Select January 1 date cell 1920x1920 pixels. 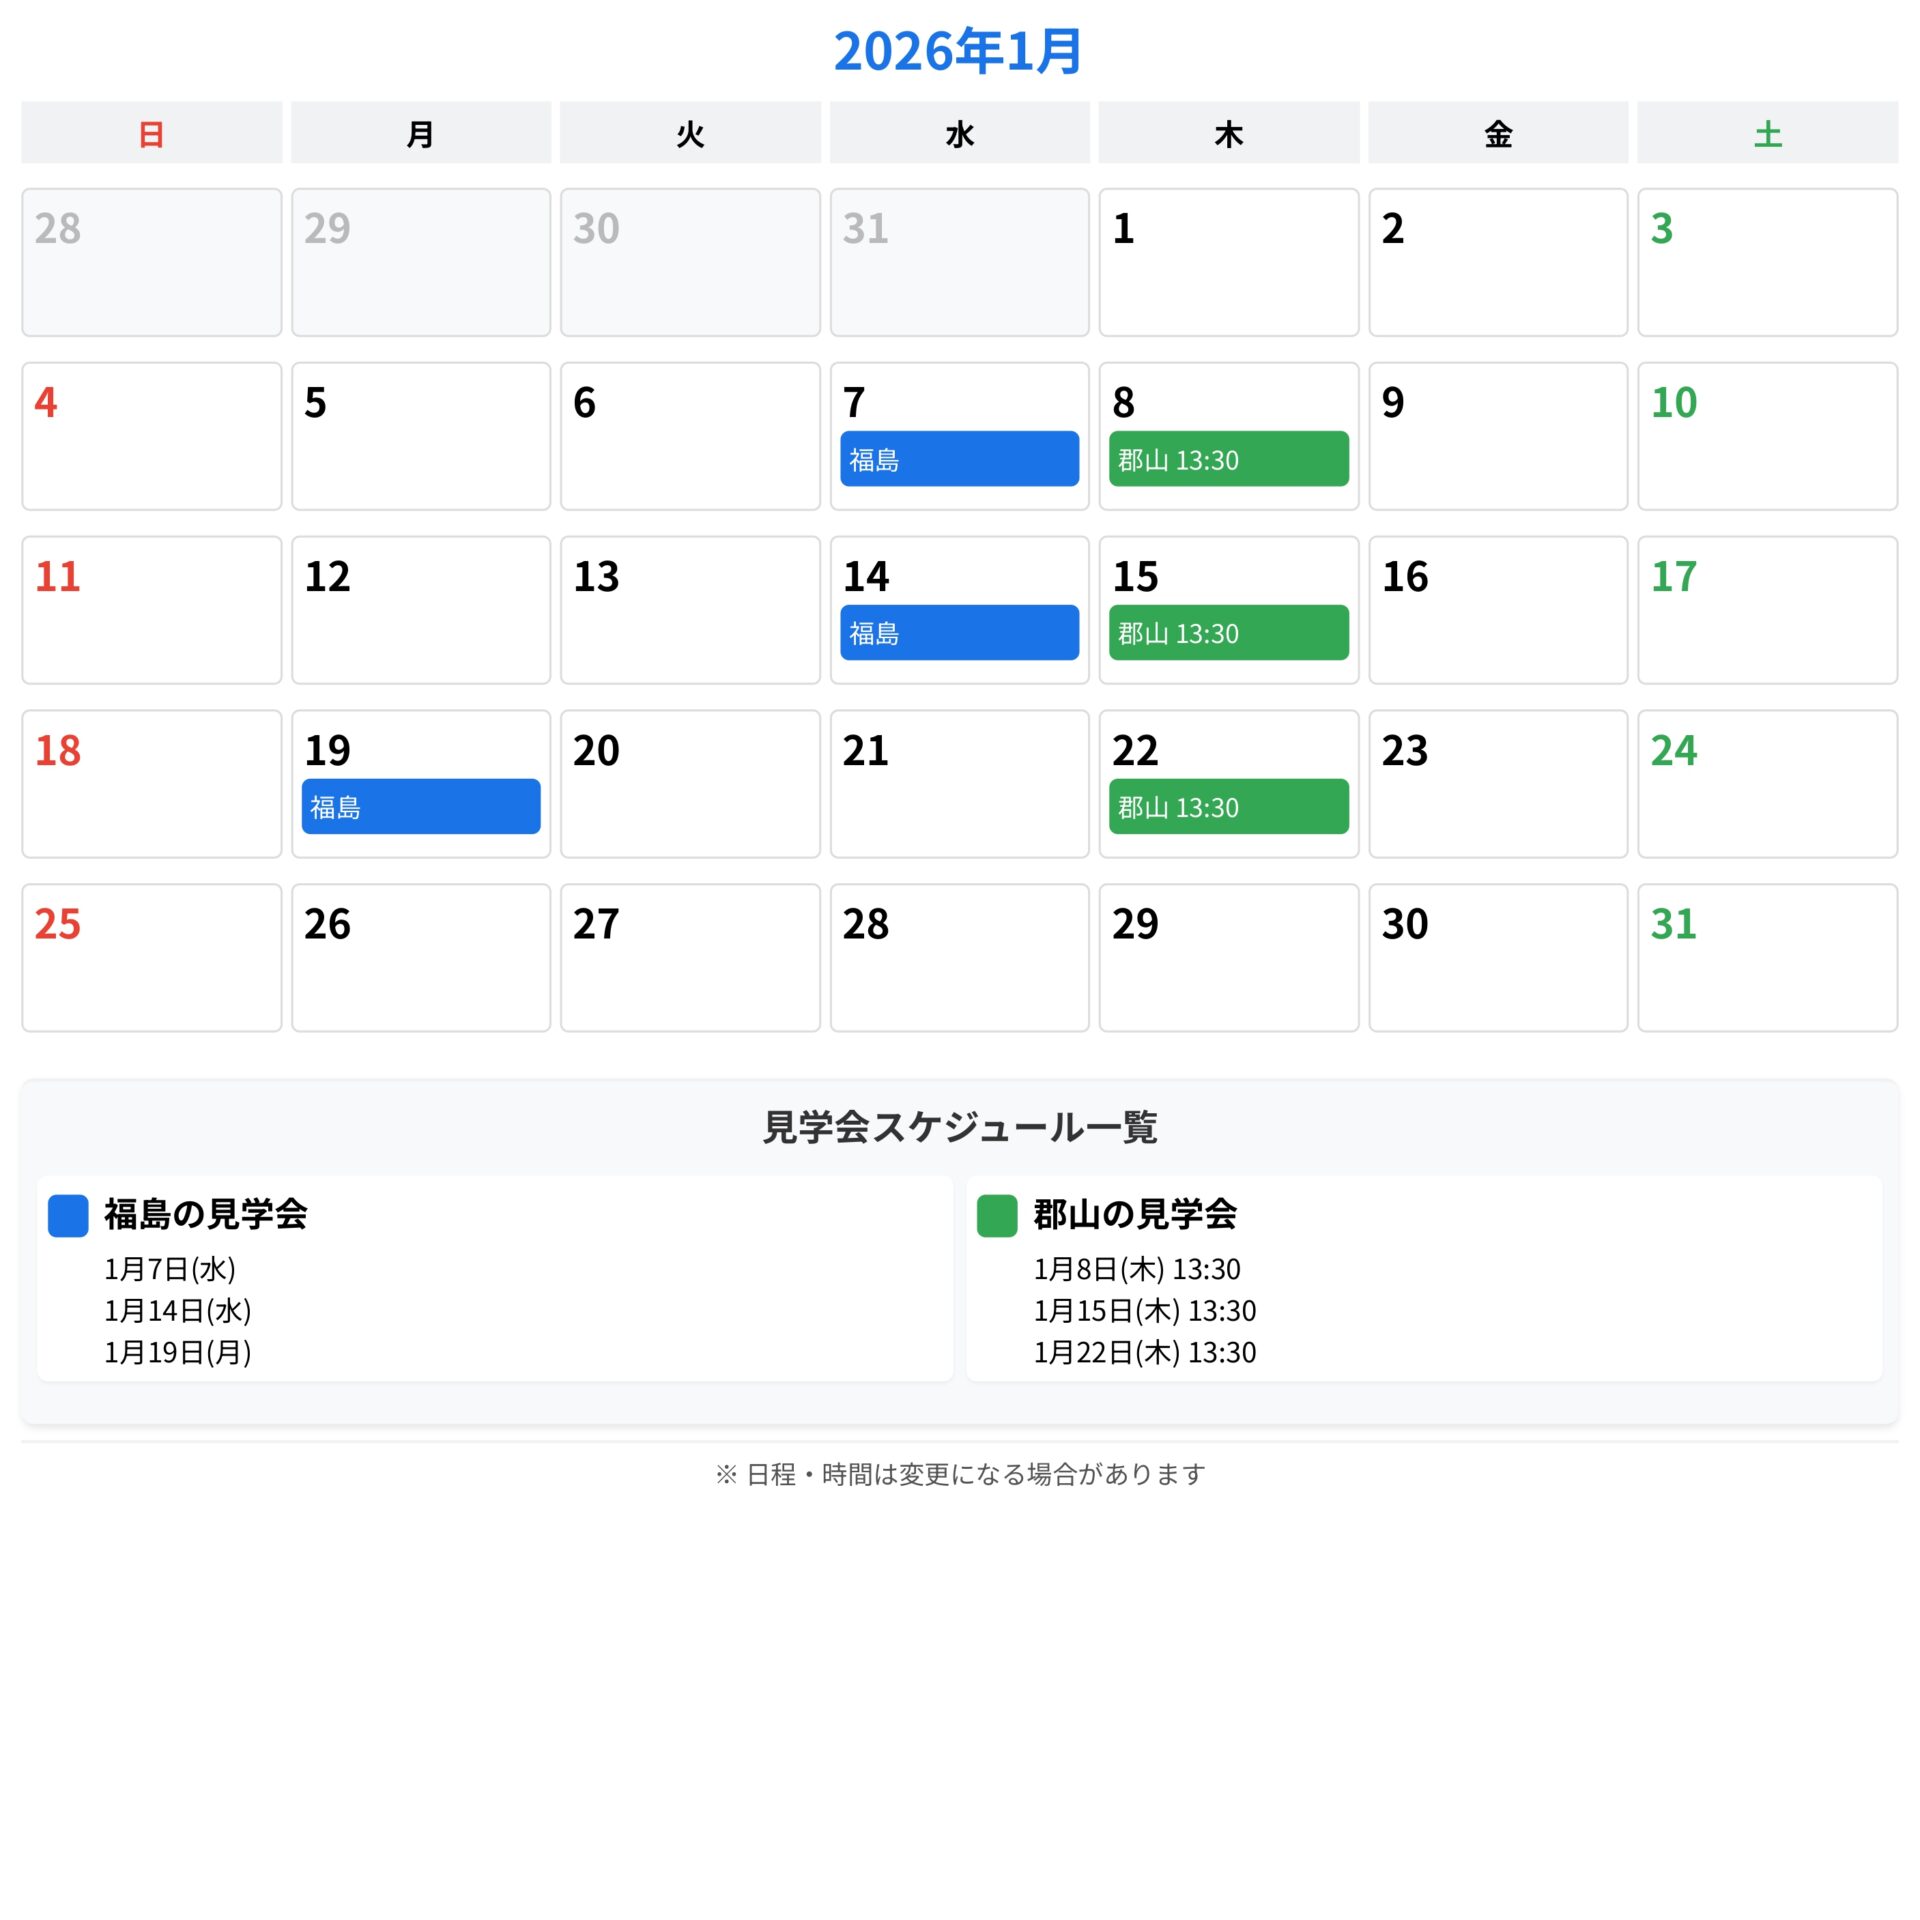tap(1228, 262)
